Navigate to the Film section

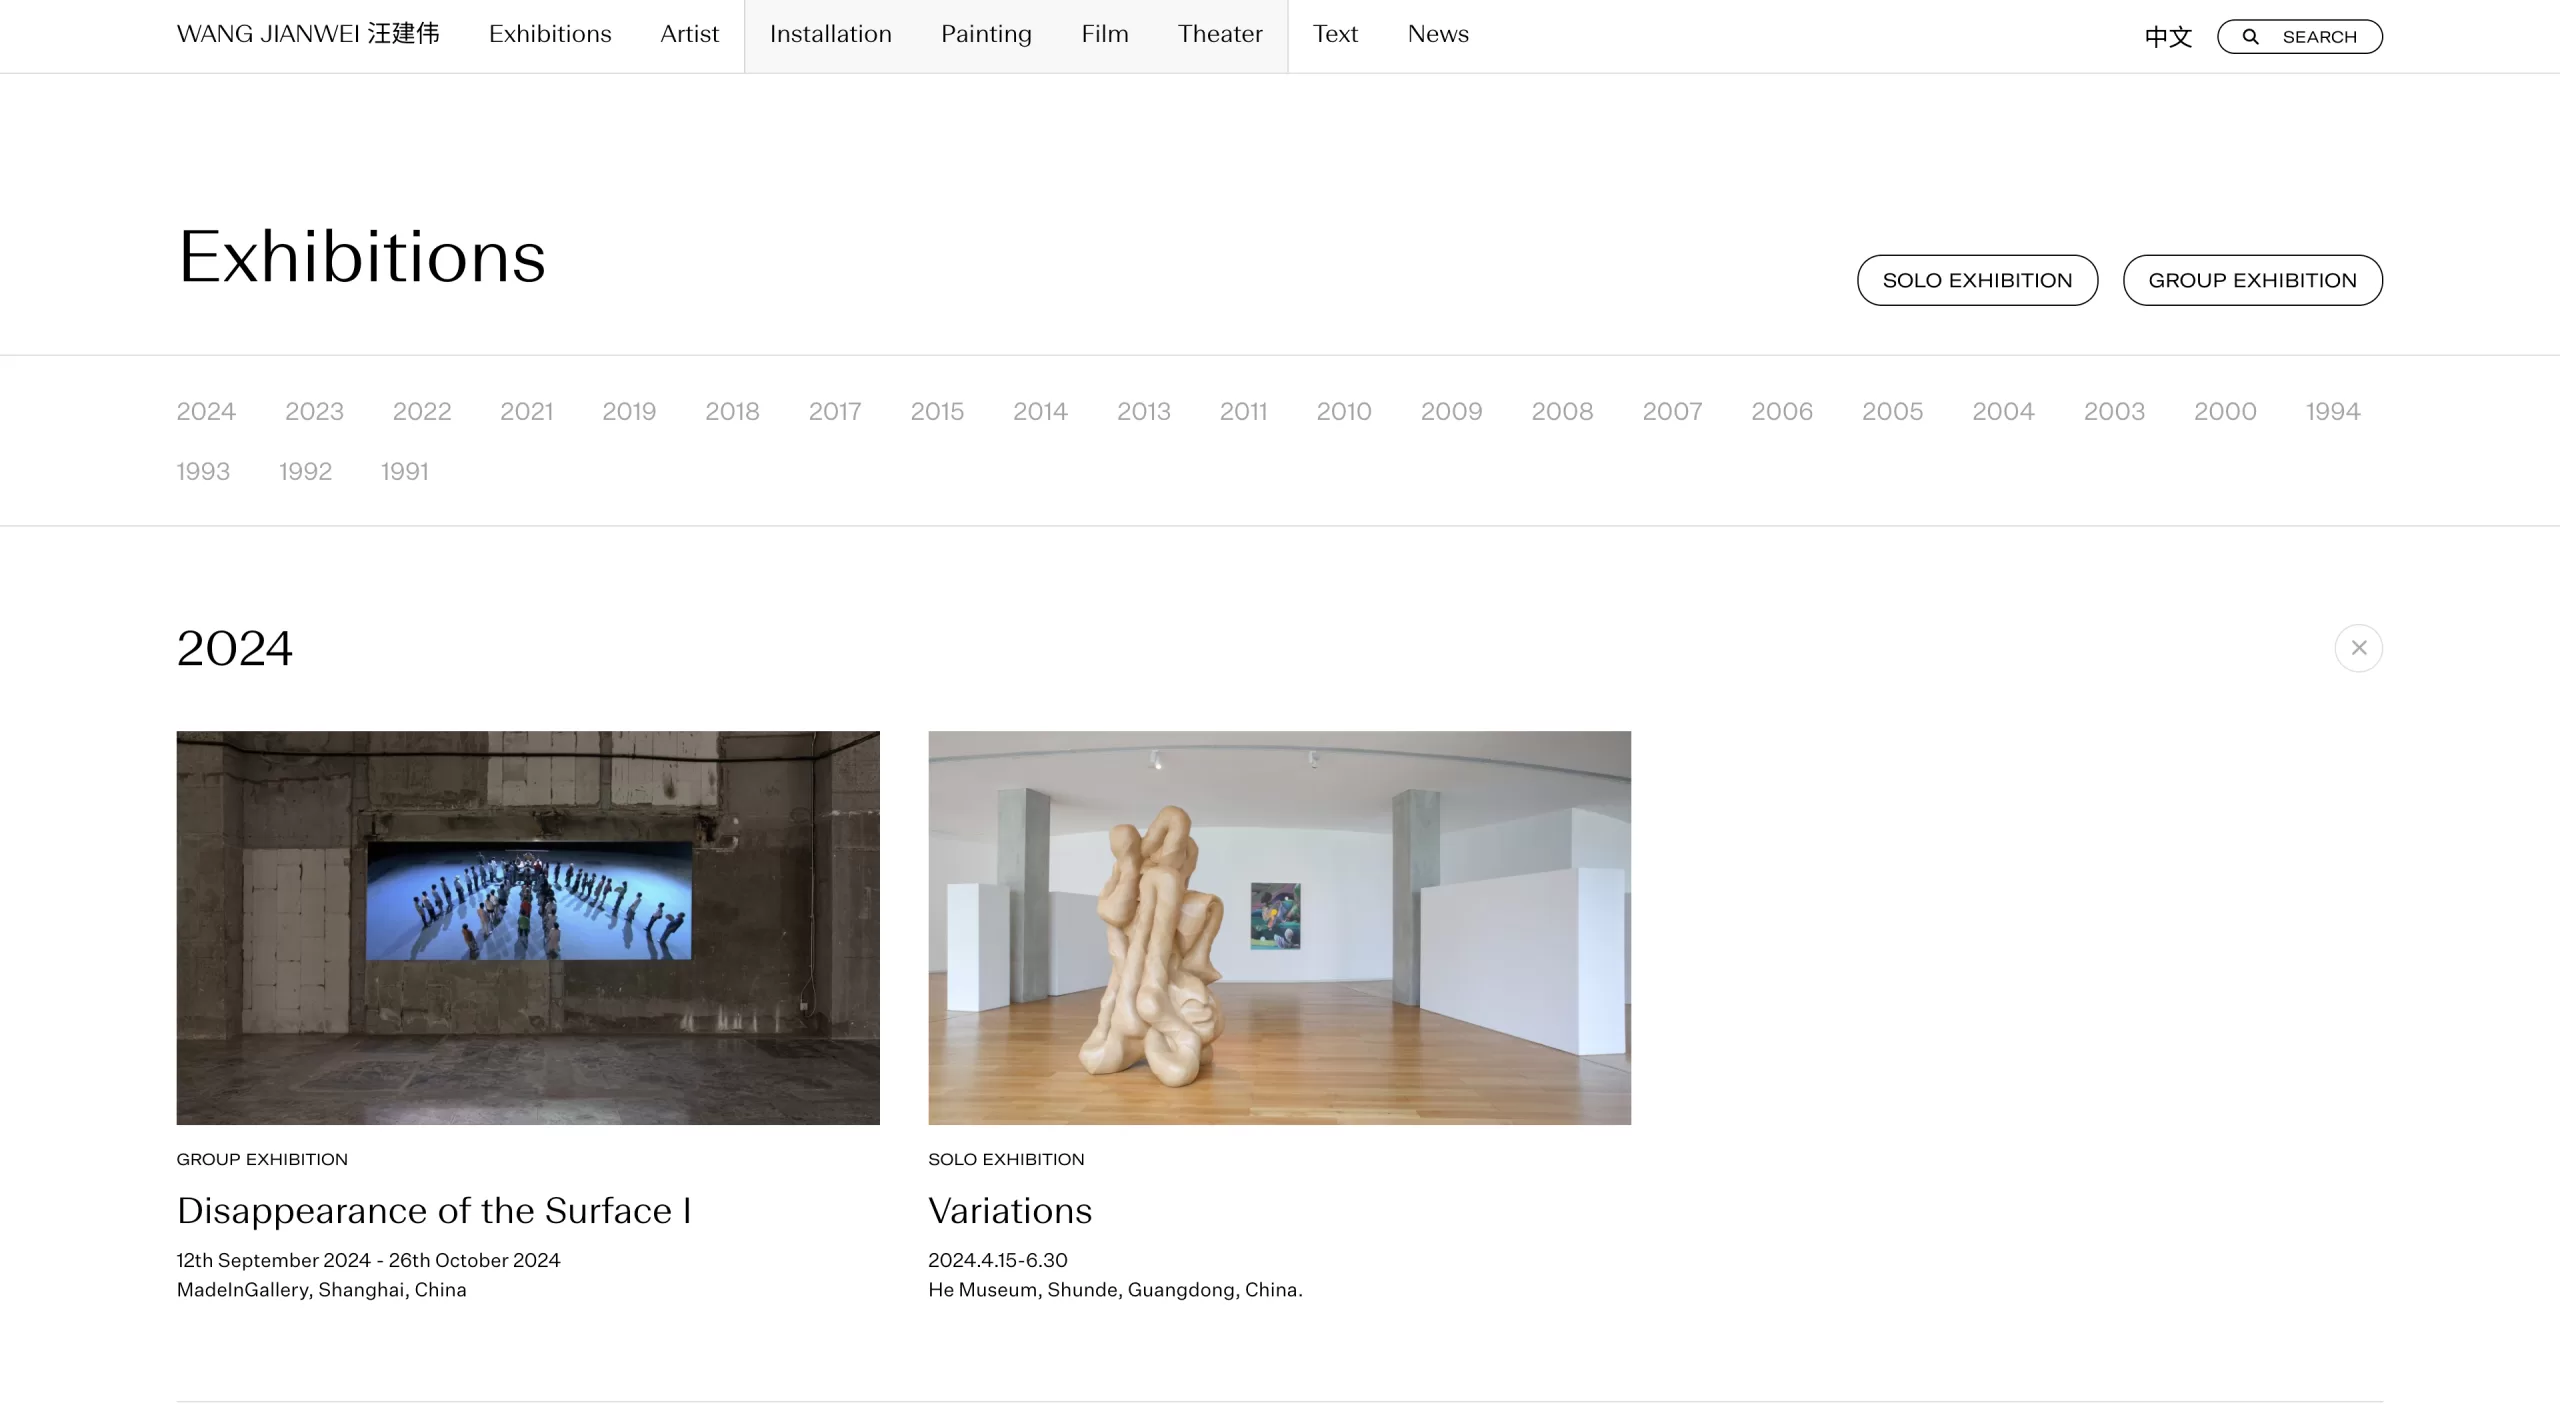1105,34
